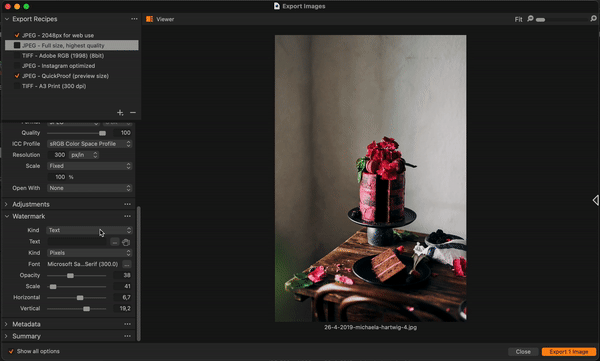Open the watermark Kind Text dropdown

pyautogui.click(x=90, y=230)
